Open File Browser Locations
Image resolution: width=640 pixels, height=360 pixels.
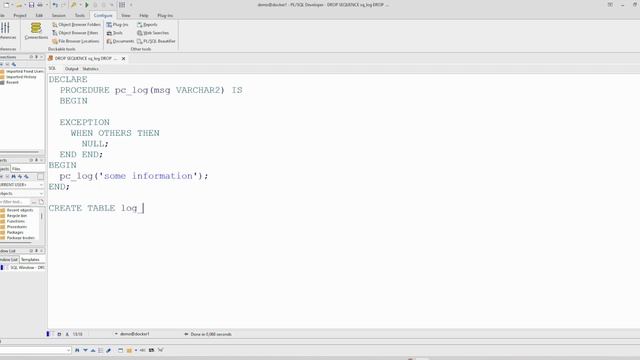76,41
